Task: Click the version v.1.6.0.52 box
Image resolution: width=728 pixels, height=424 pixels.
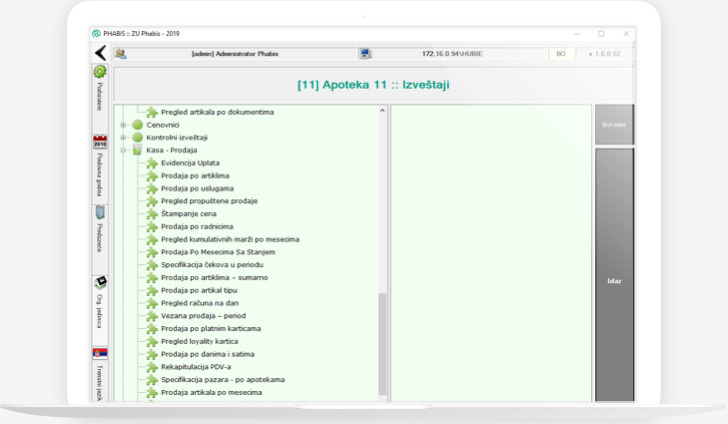Action: click(x=604, y=54)
